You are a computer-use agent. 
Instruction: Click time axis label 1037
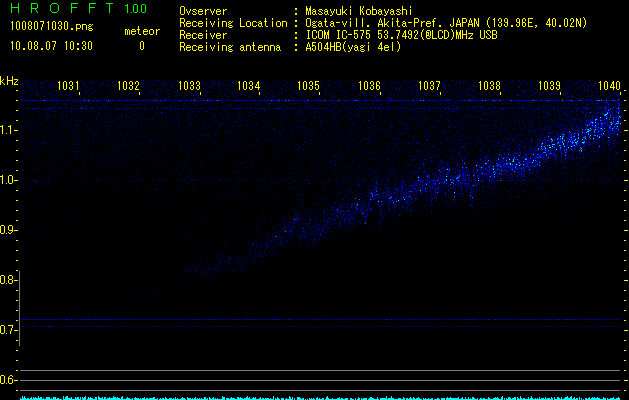429,85
